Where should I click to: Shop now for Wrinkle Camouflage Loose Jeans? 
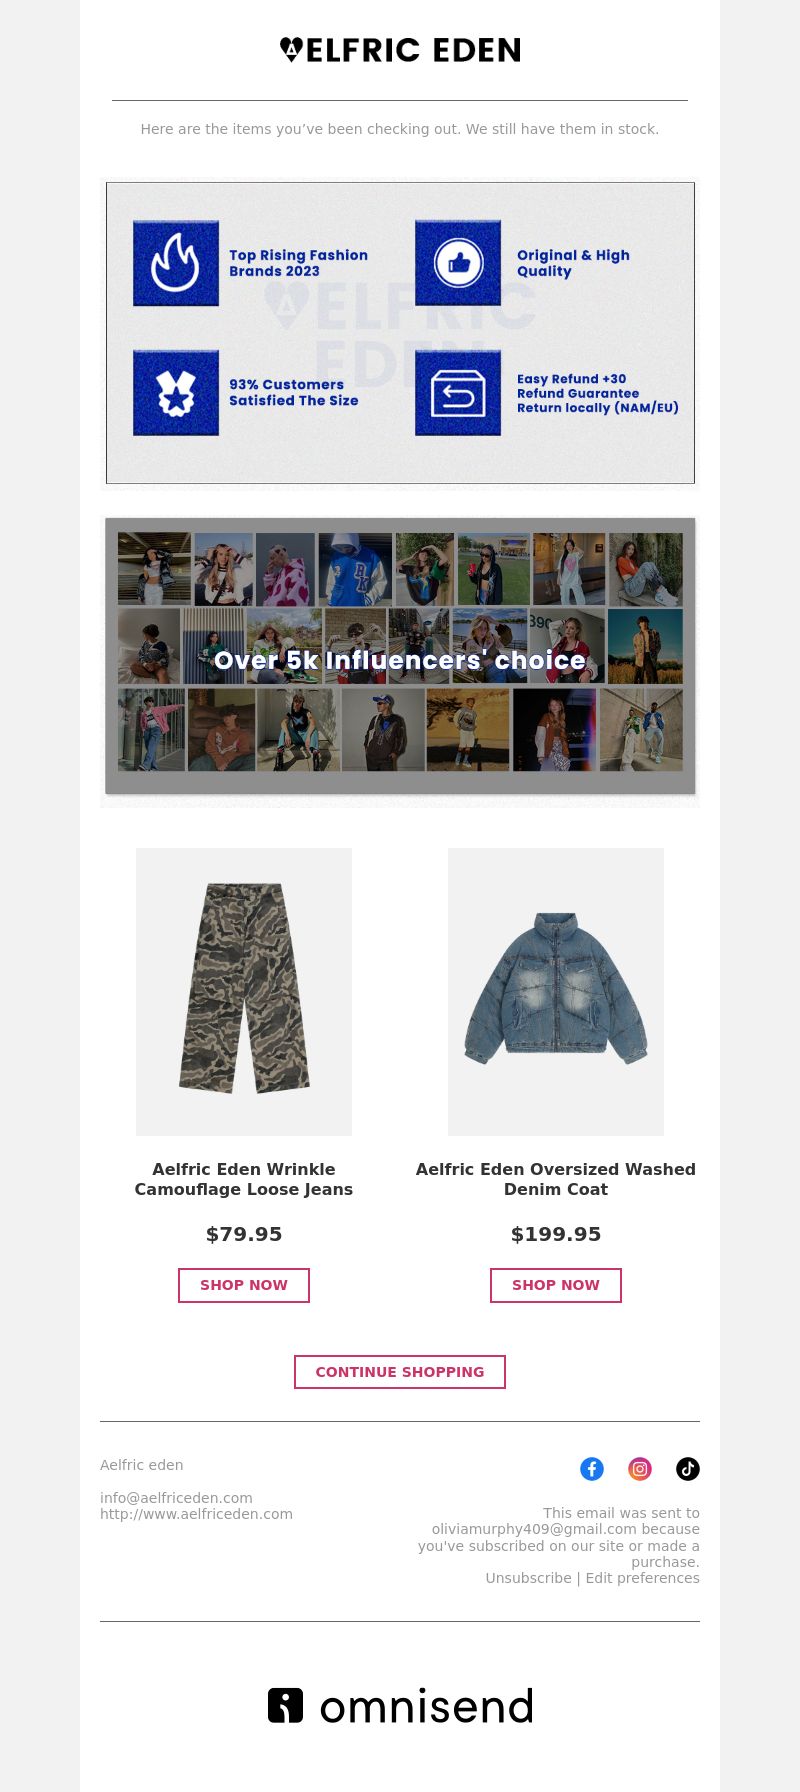(x=244, y=1285)
